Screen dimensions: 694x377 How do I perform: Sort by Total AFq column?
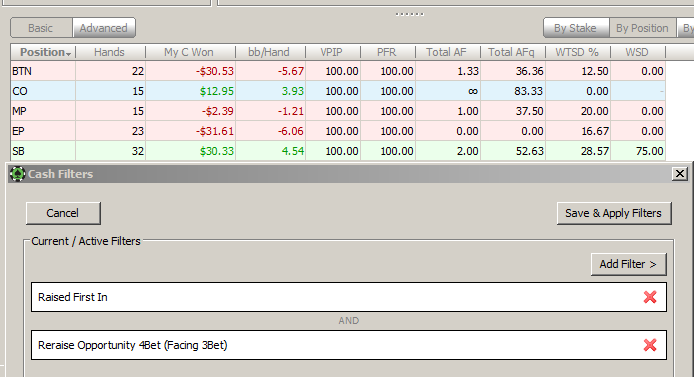coord(513,52)
